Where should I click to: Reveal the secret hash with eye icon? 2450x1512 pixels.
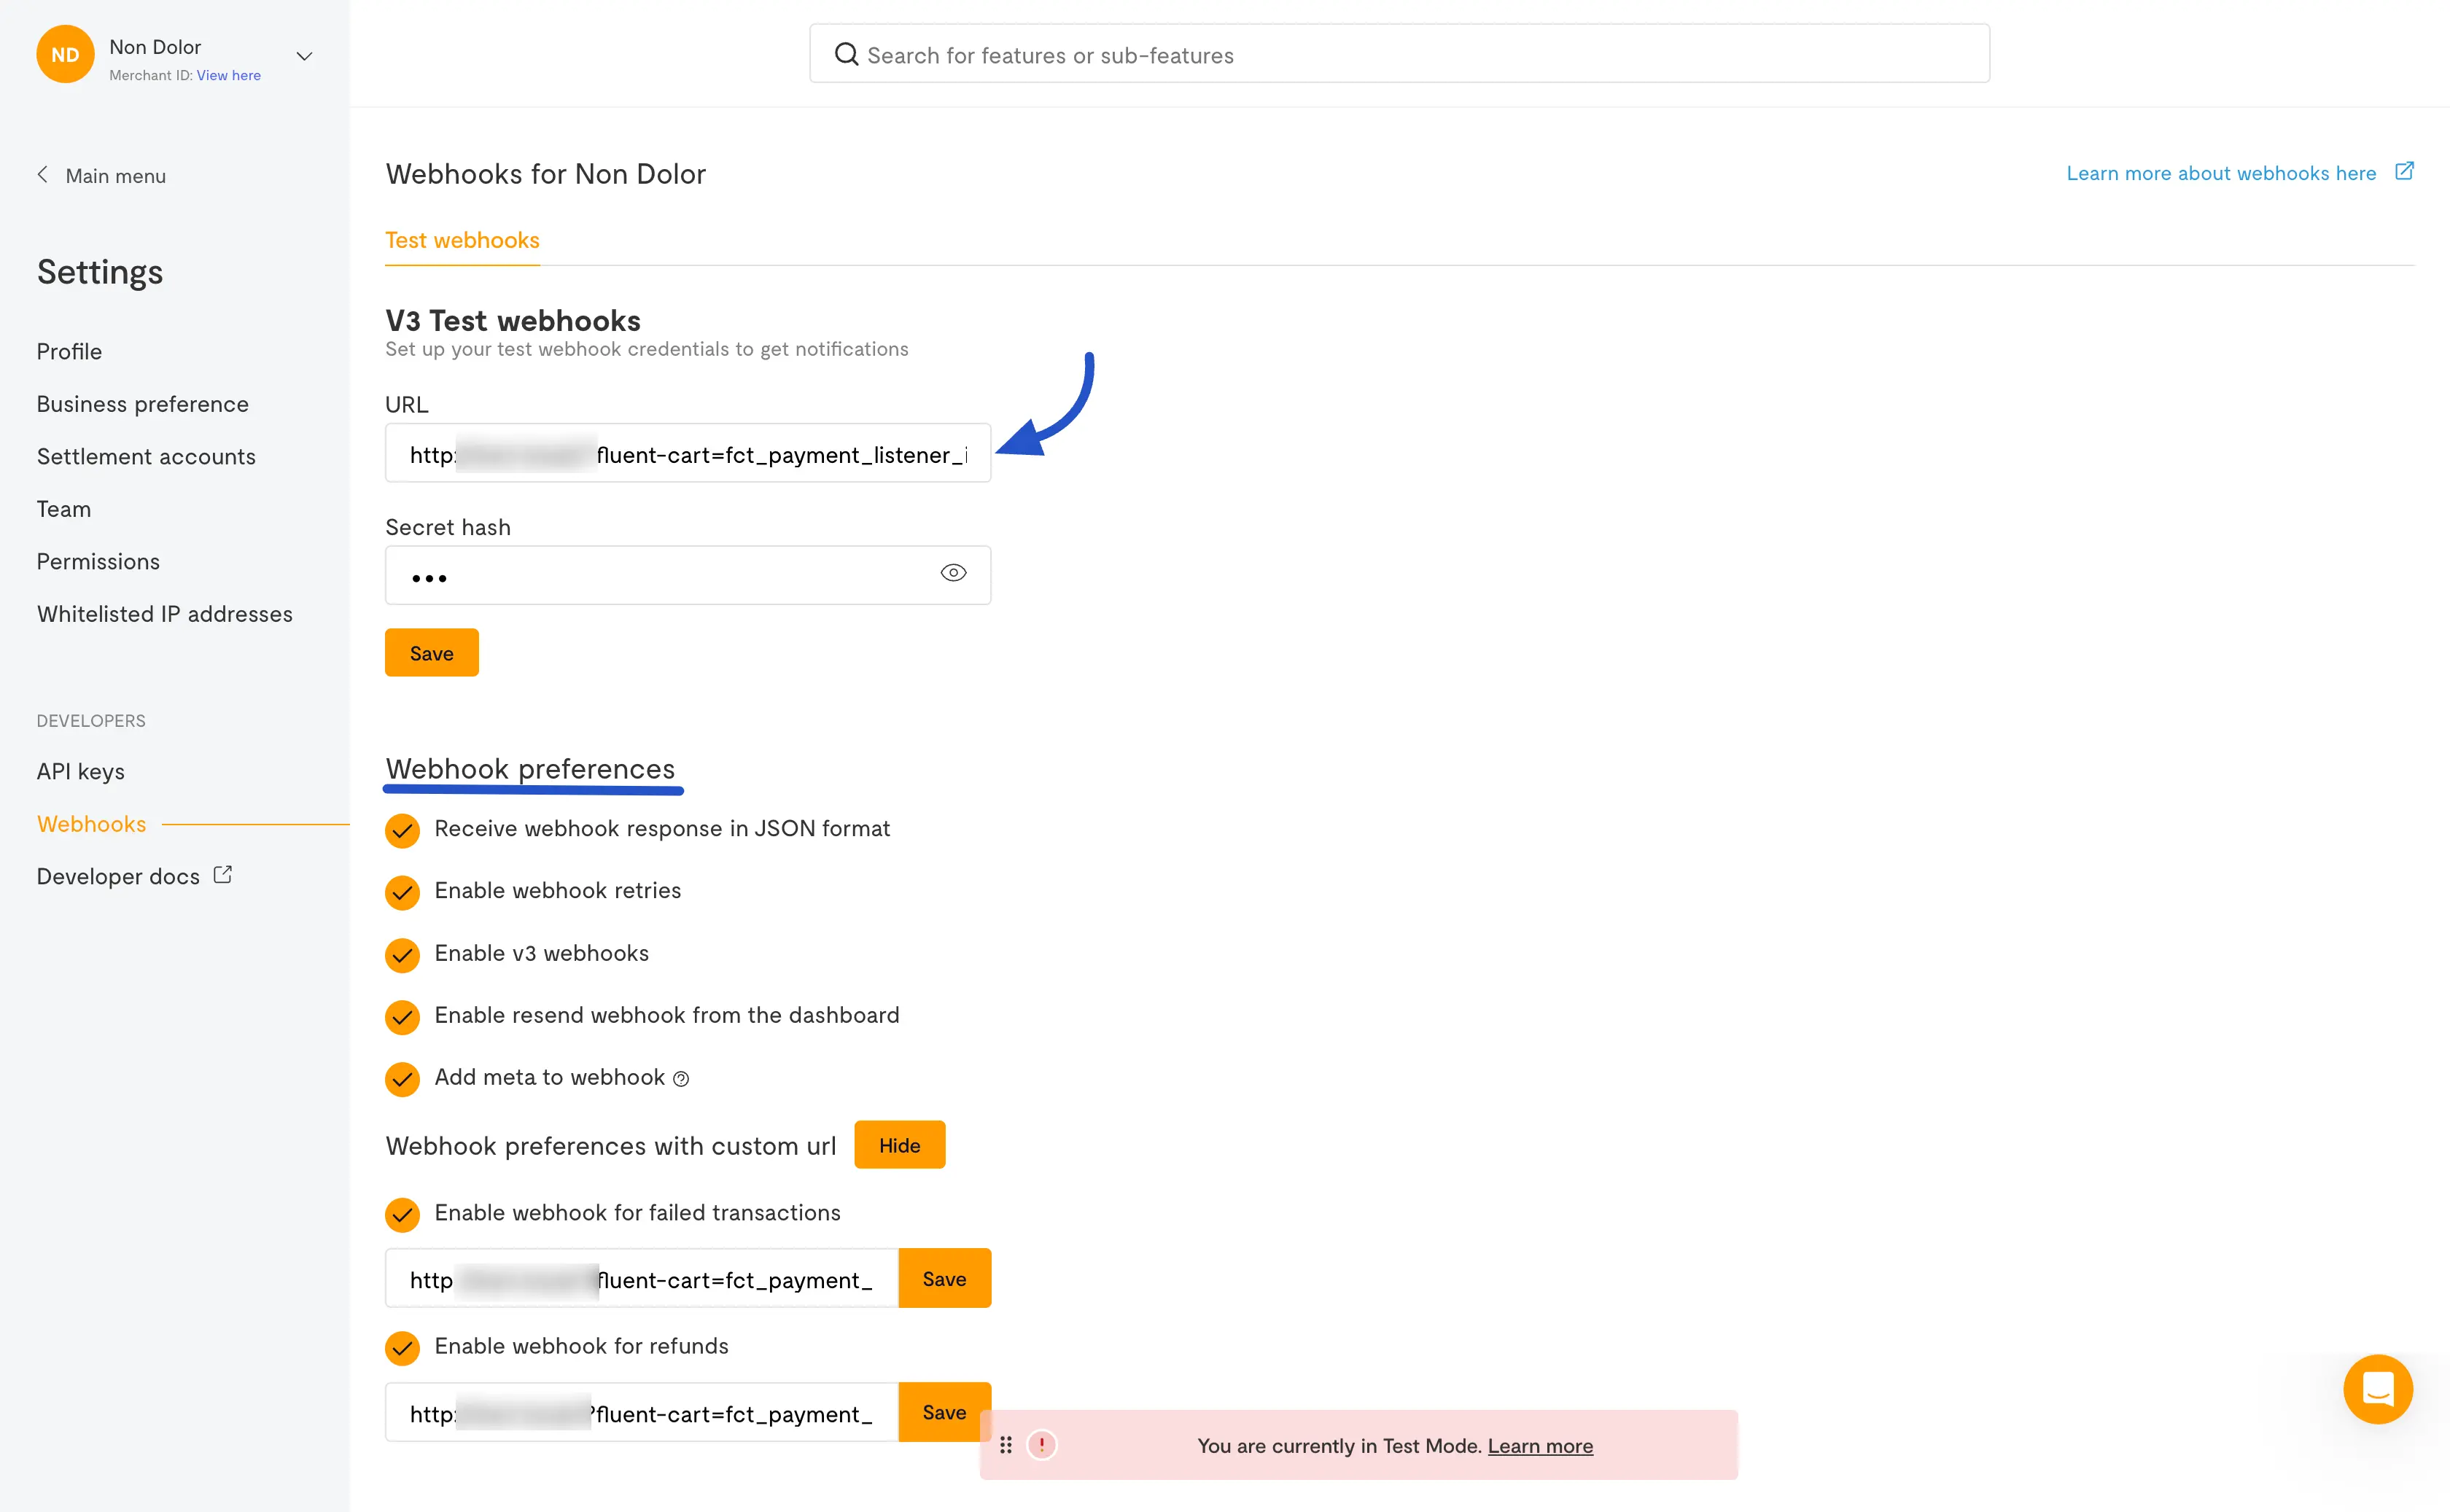click(953, 573)
